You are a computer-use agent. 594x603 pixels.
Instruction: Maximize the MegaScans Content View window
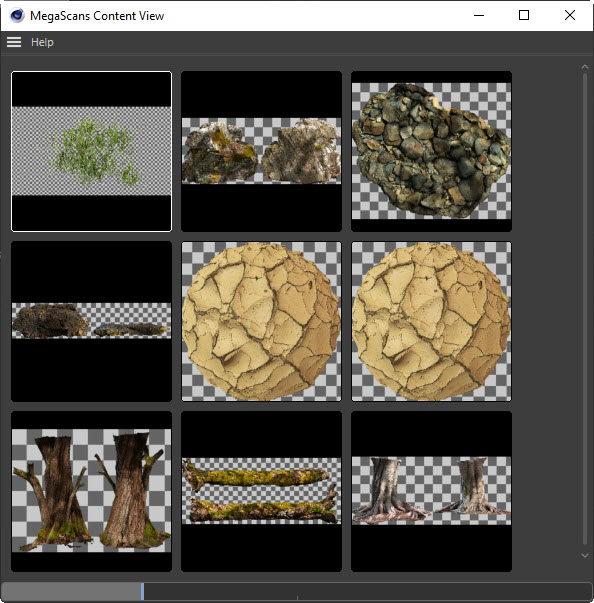tap(524, 15)
